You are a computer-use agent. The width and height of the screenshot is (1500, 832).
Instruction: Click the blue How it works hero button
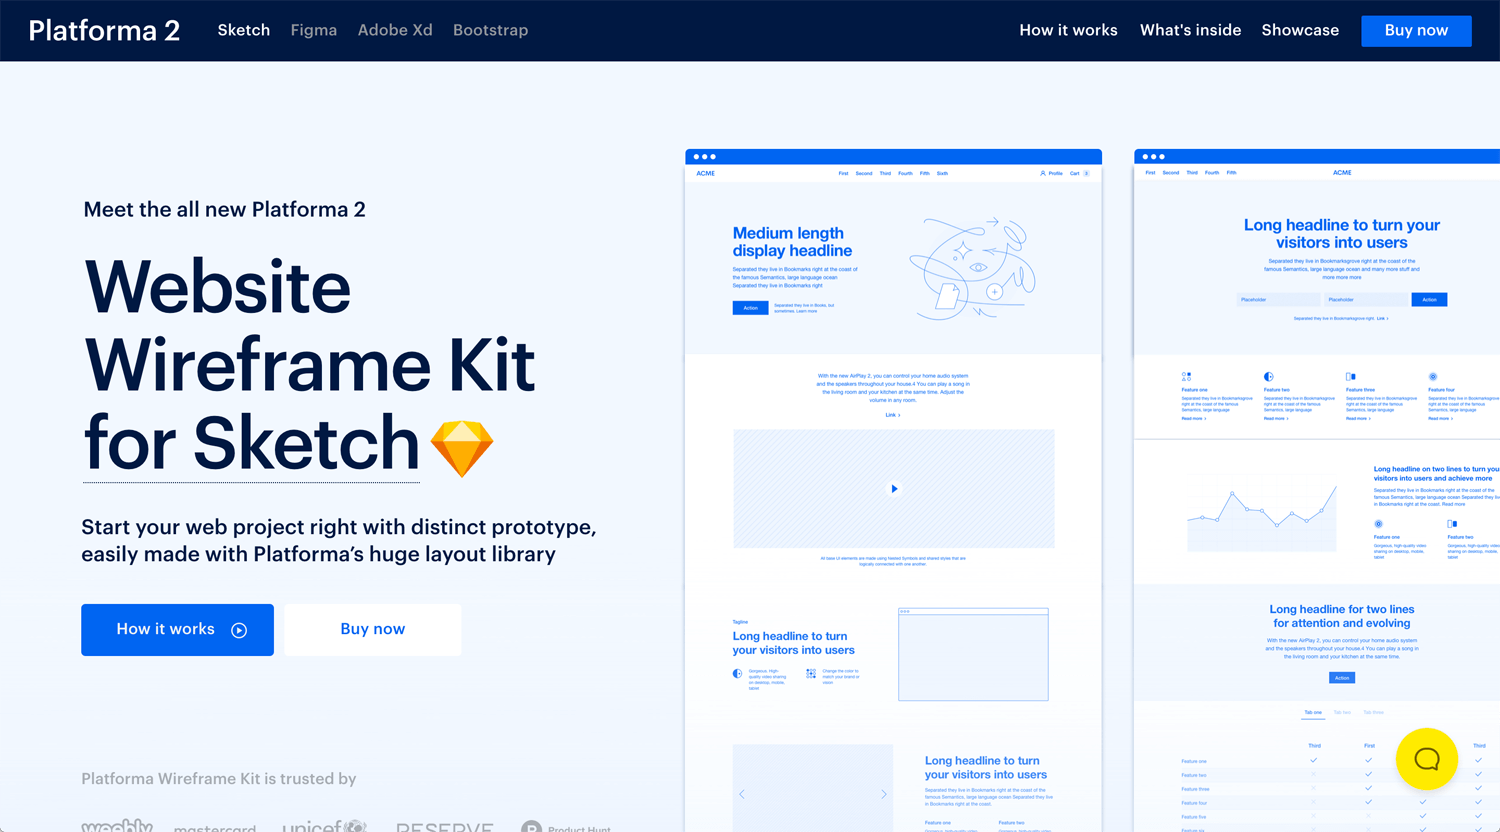[177, 630]
